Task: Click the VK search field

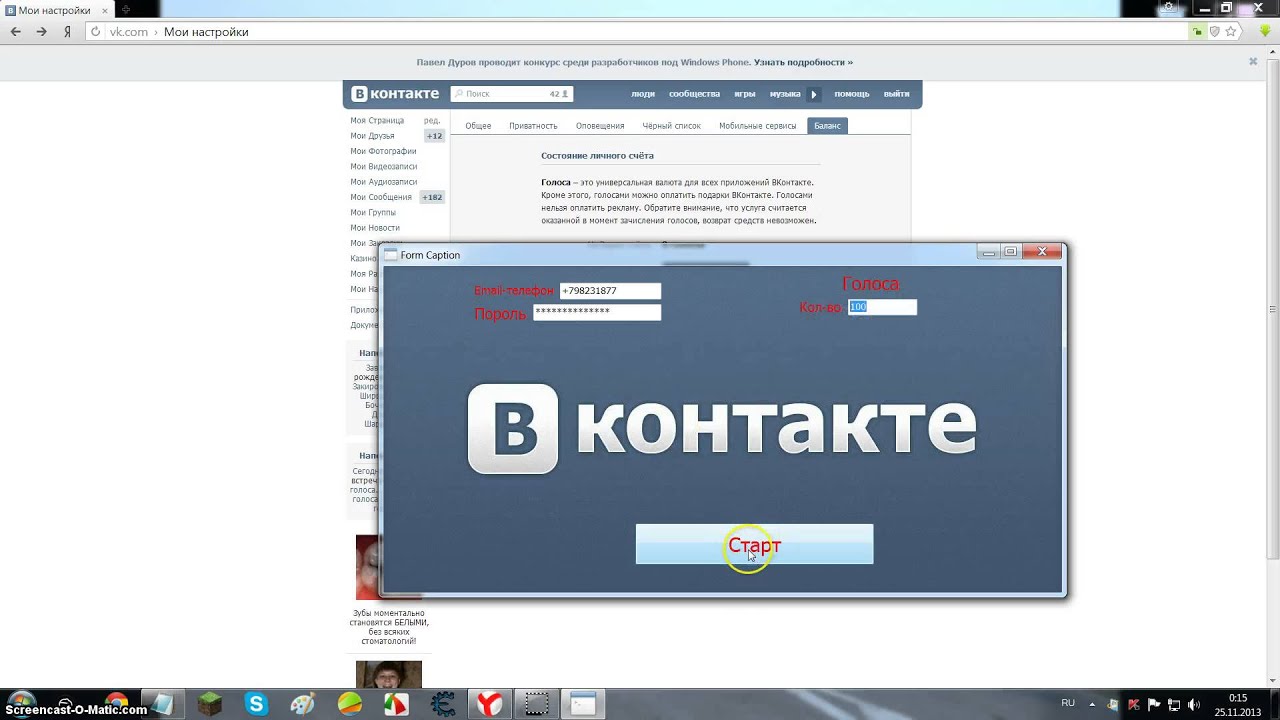Action: point(511,94)
